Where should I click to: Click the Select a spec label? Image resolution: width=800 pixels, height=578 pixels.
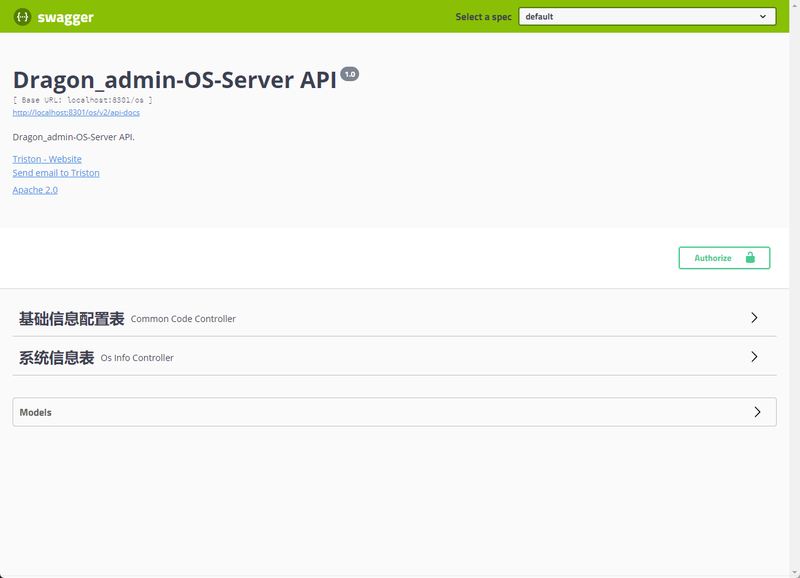(x=483, y=17)
